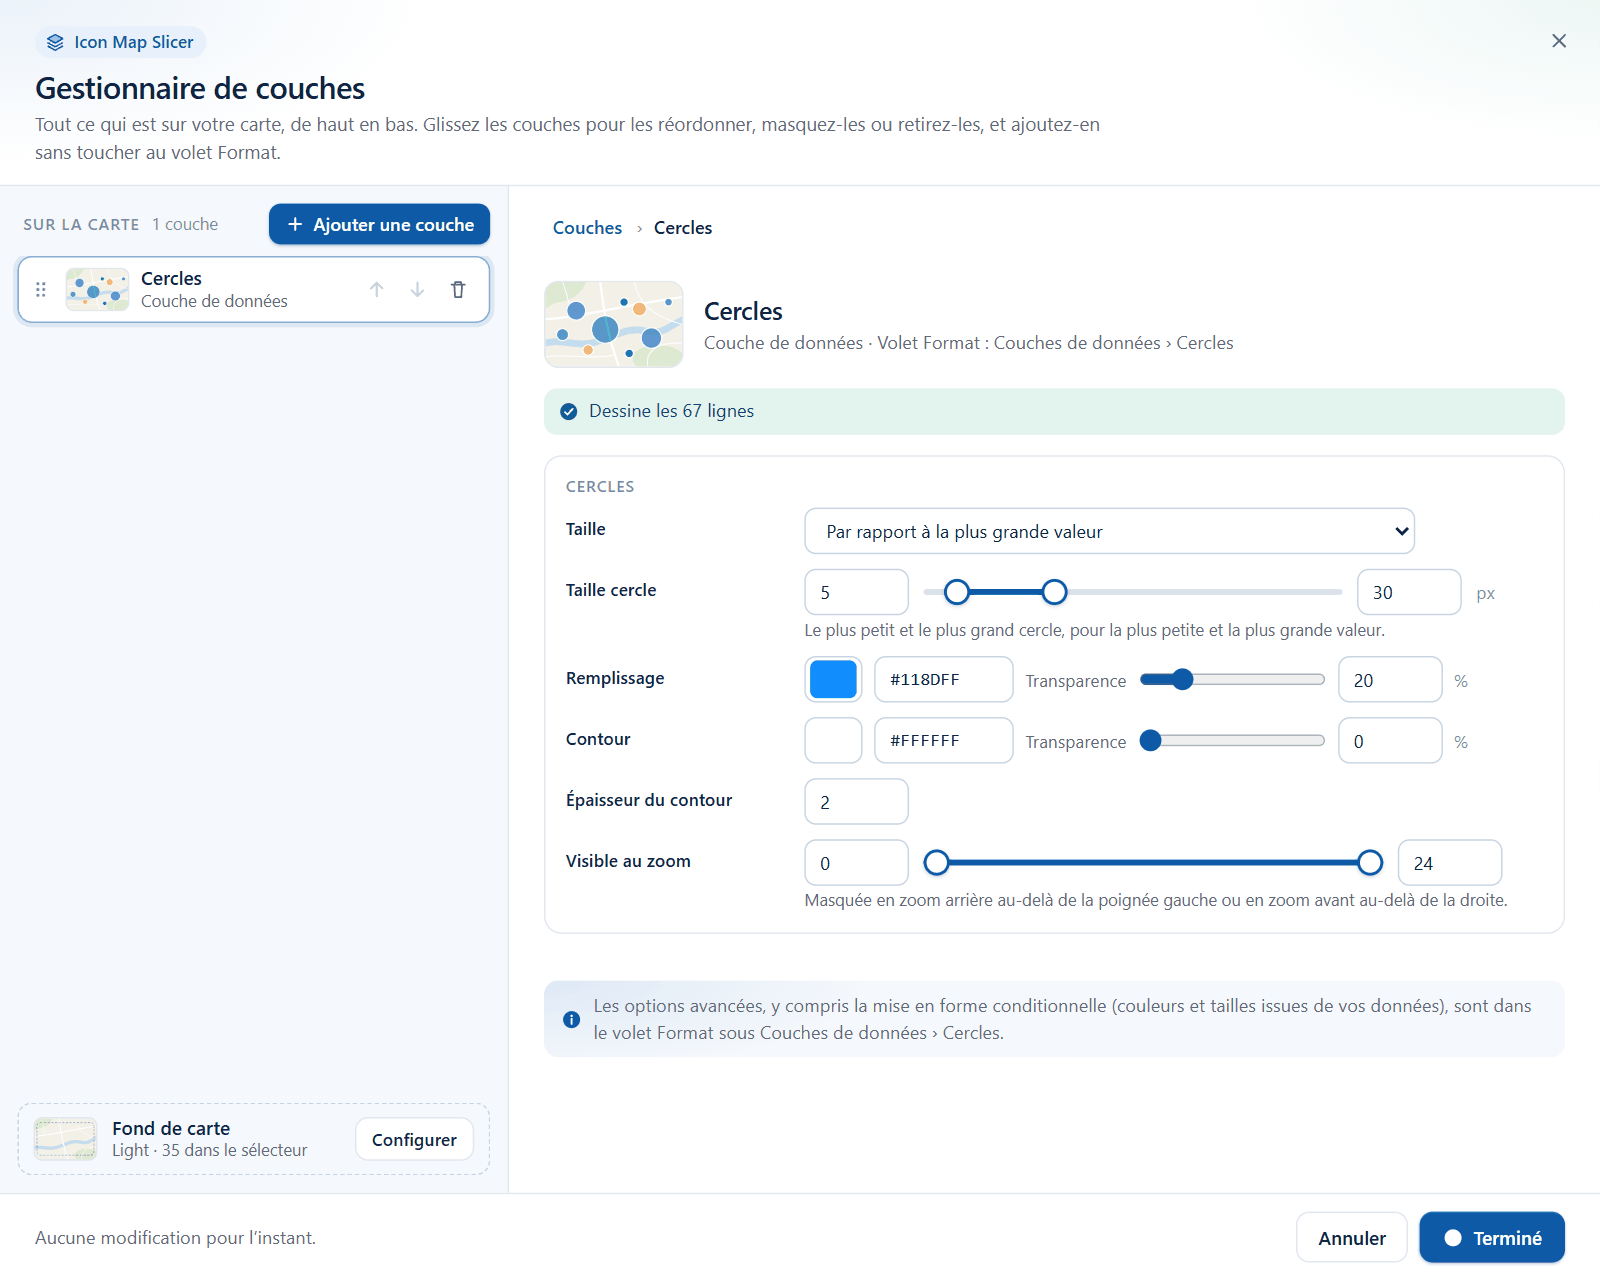This screenshot has height=1280, width=1600.
Task: Select the Cercles layer thumbnail in list
Action: tap(97, 290)
